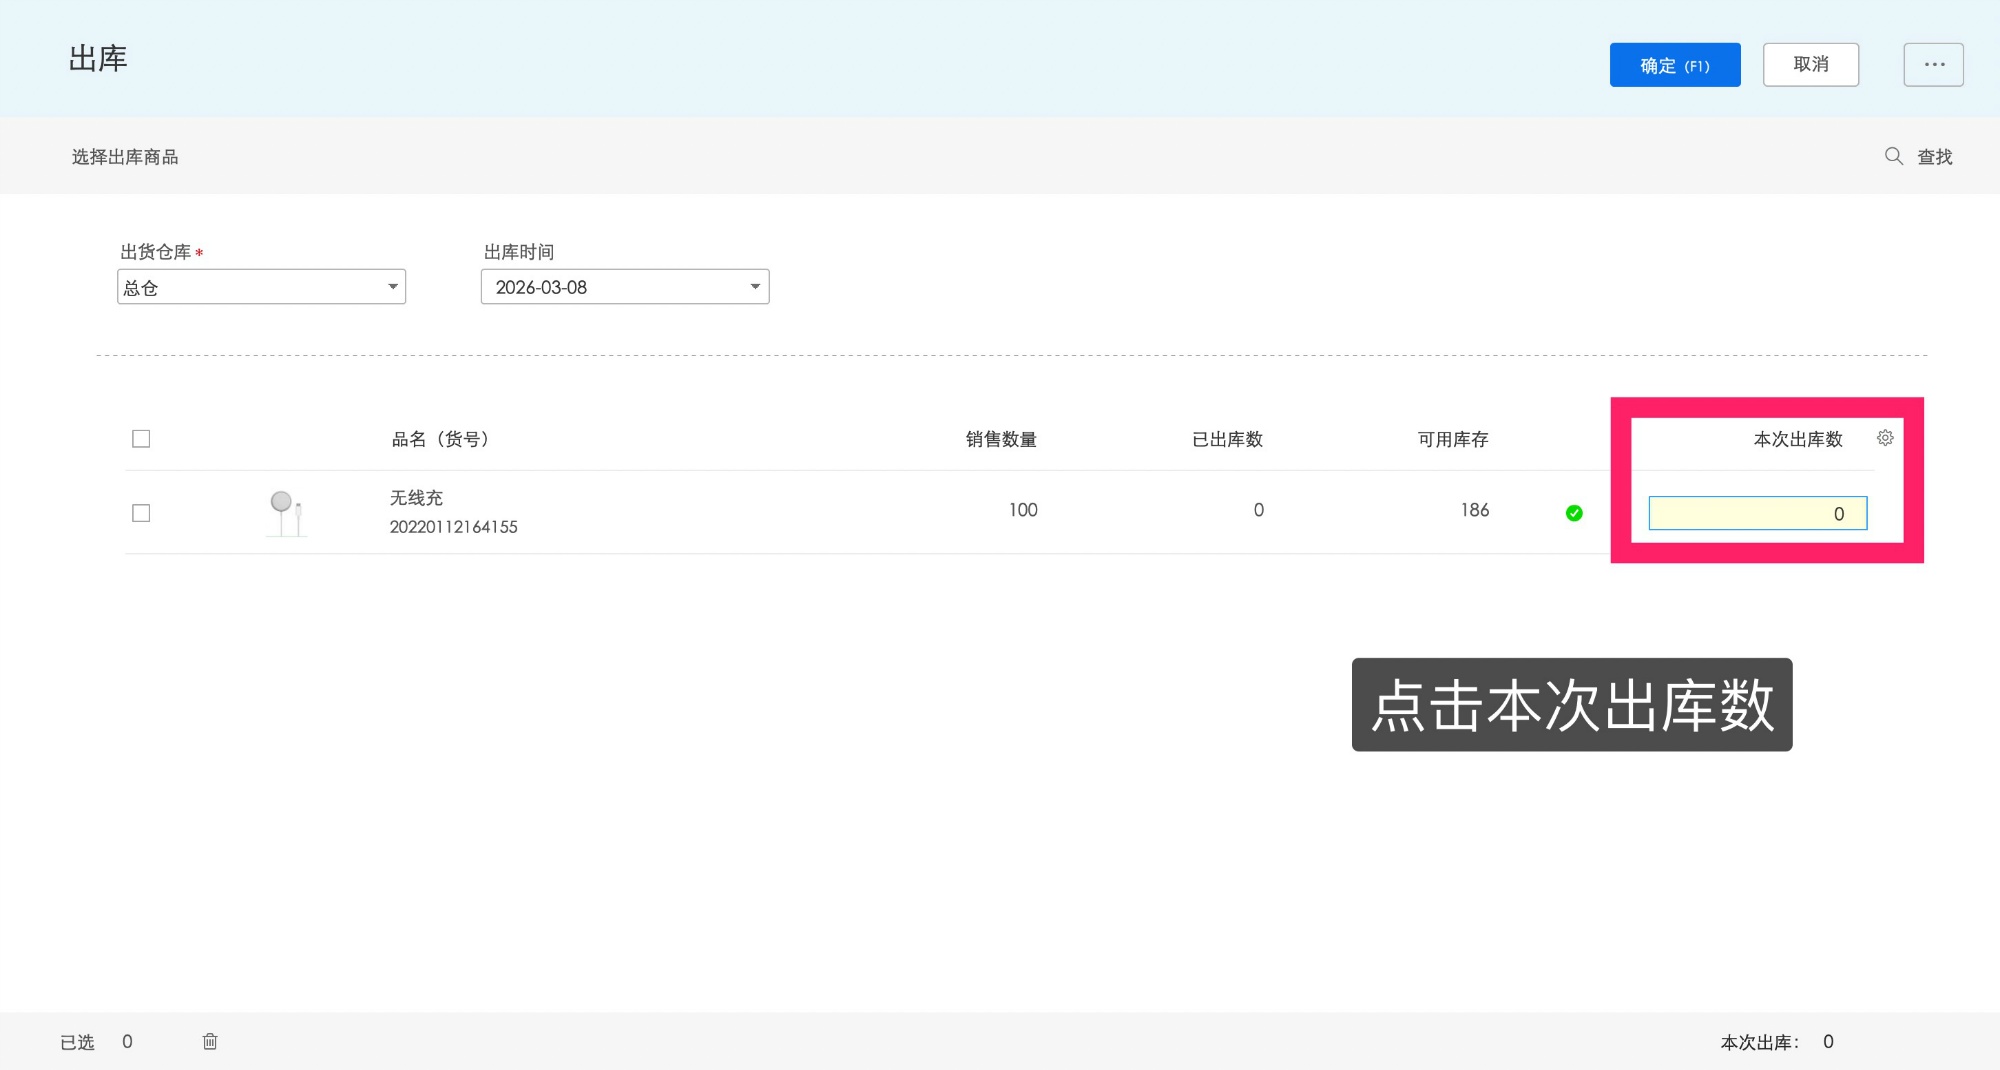Click the trash delete icon
2000x1070 pixels.
210,1041
